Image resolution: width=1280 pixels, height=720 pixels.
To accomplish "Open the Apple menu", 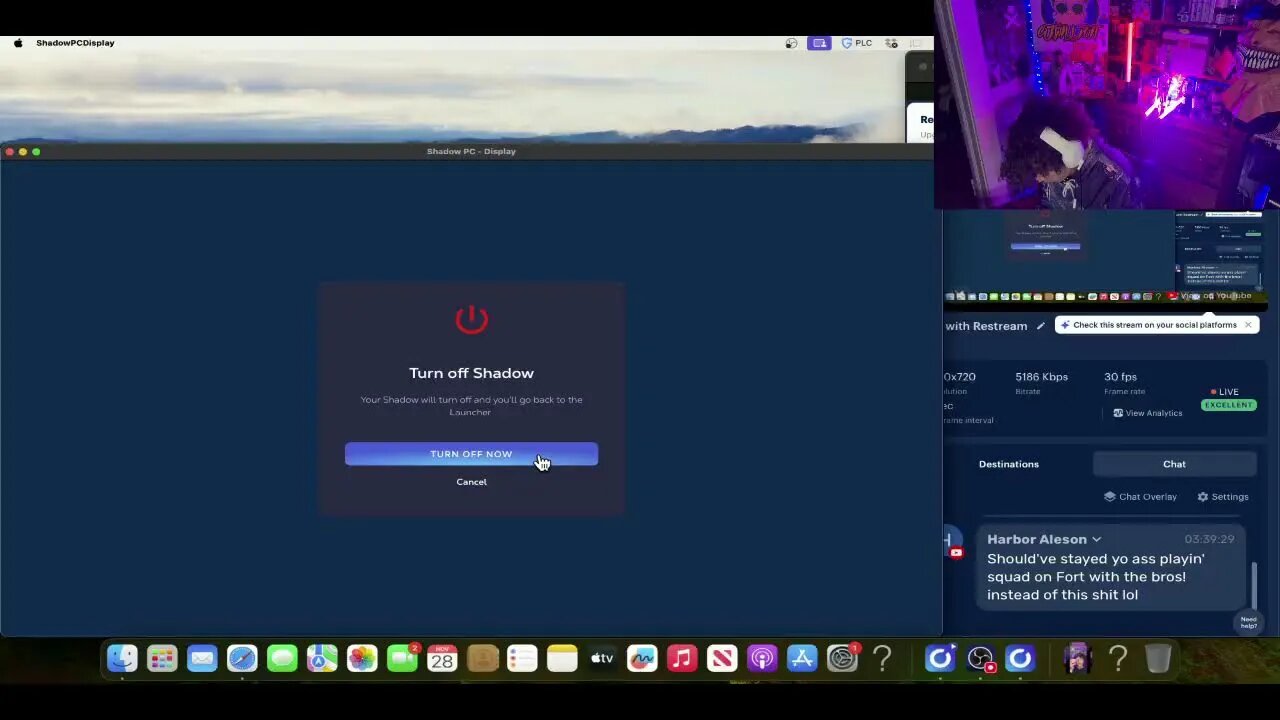I will coord(18,43).
